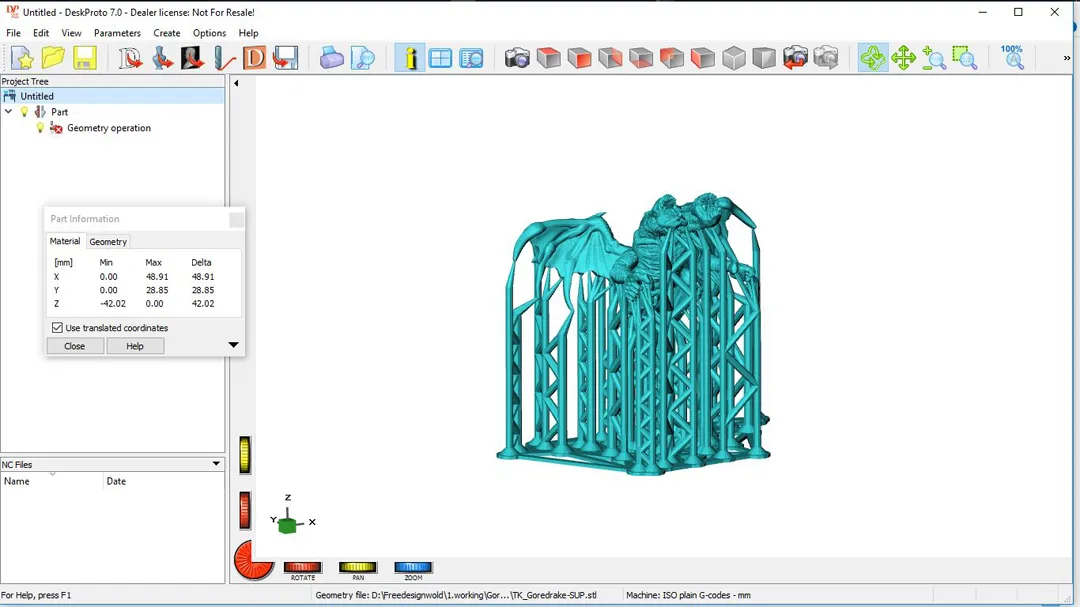Click the Subjects in View icon
This screenshot has height=607, width=1080.
point(471,58)
